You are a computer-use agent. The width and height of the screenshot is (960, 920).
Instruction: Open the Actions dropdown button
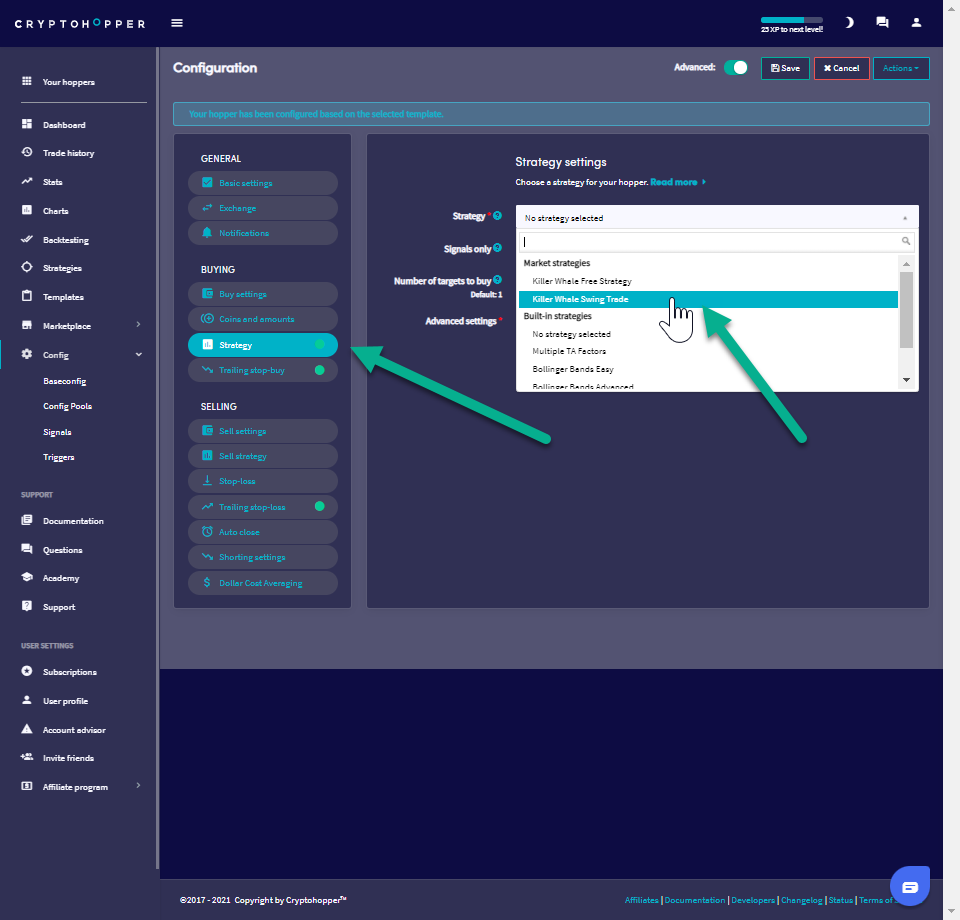click(901, 68)
